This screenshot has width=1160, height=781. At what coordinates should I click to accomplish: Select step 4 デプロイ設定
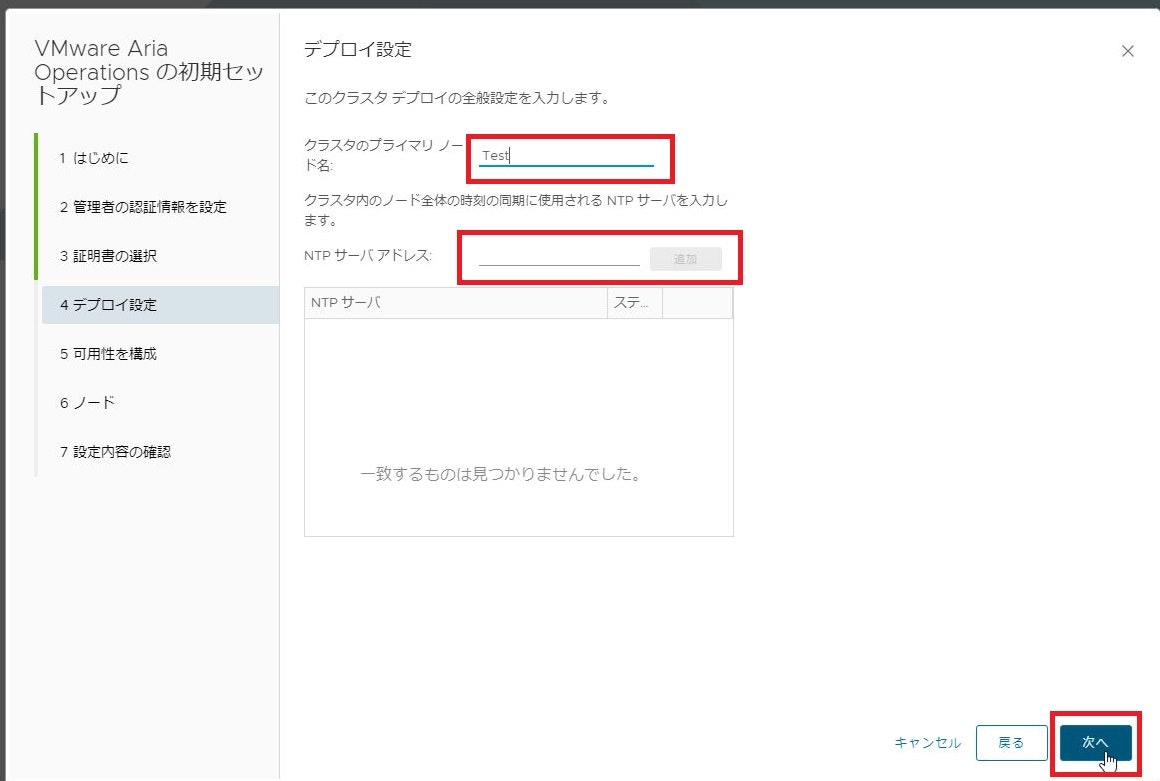pos(161,305)
